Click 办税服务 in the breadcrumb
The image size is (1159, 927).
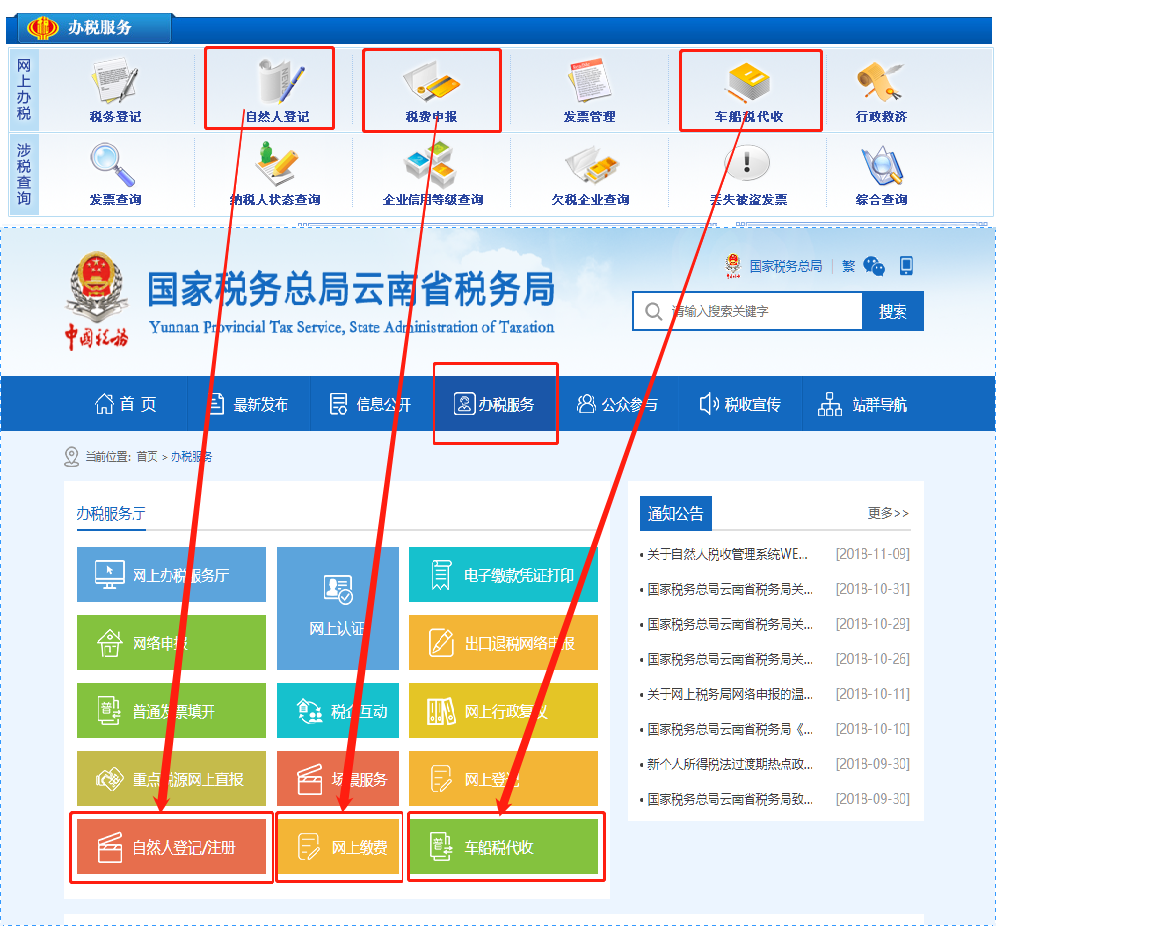click(191, 457)
